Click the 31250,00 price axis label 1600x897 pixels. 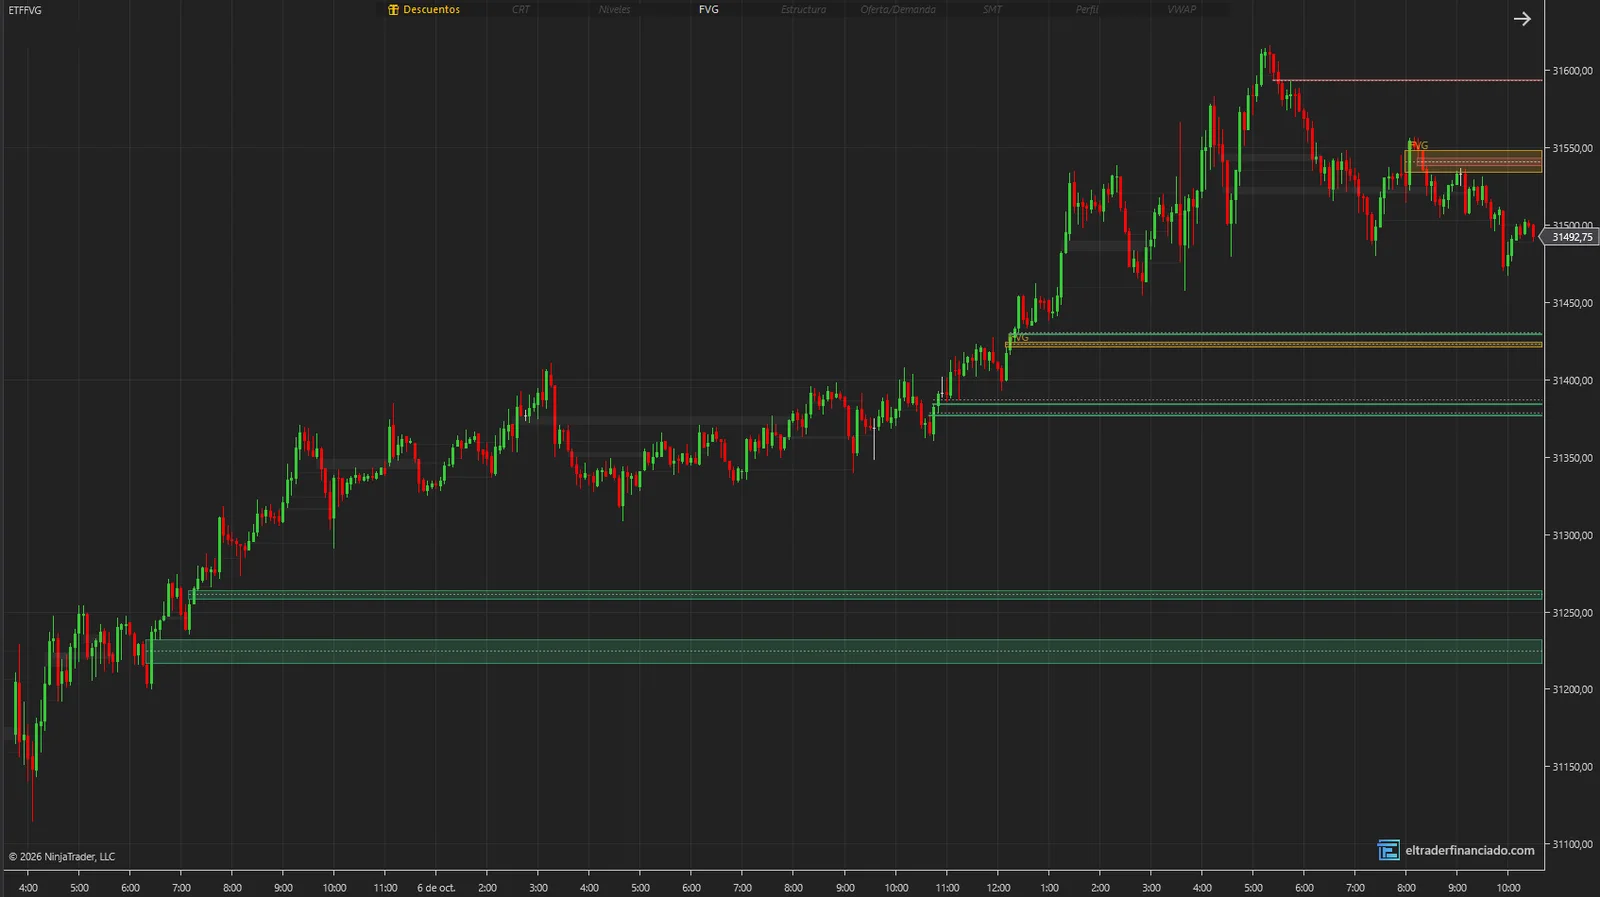(1572, 612)
